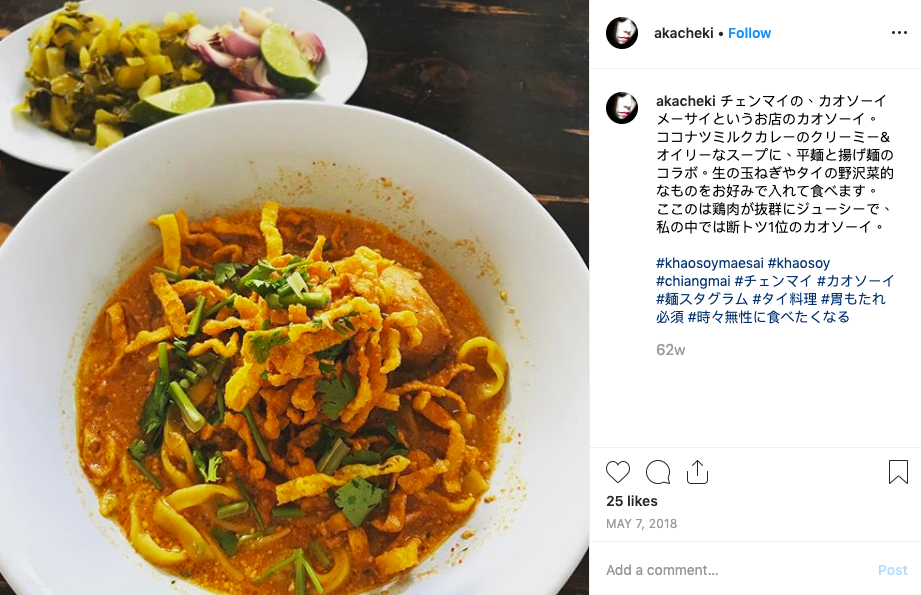Open the #麺スタグラム hashtag
Screen dimensions: 921x595
(x=702, y=299)
